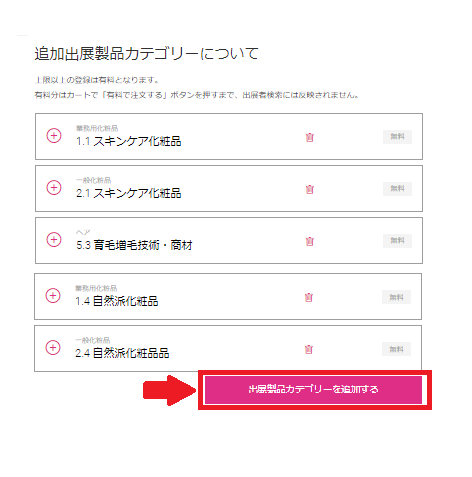This screenshot has width=472, height=477.
Task: Click 出展製品カテゴリーを追加する button
Action: click(313, 389)
